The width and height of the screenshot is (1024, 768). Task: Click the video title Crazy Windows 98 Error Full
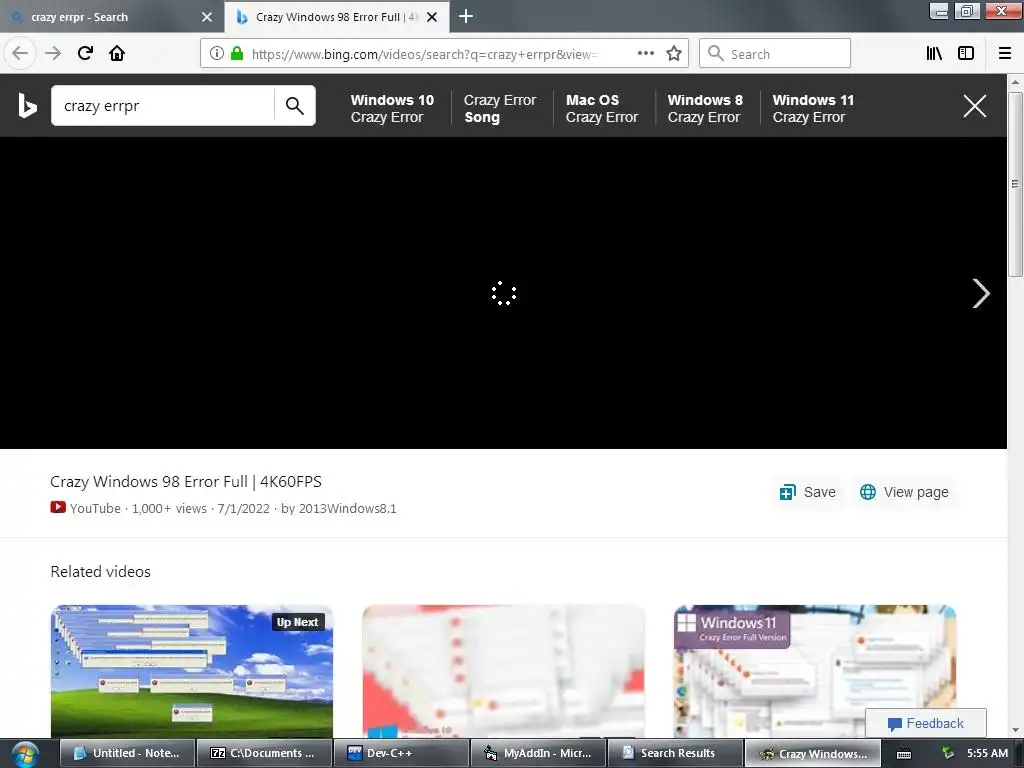click(185, 482)
